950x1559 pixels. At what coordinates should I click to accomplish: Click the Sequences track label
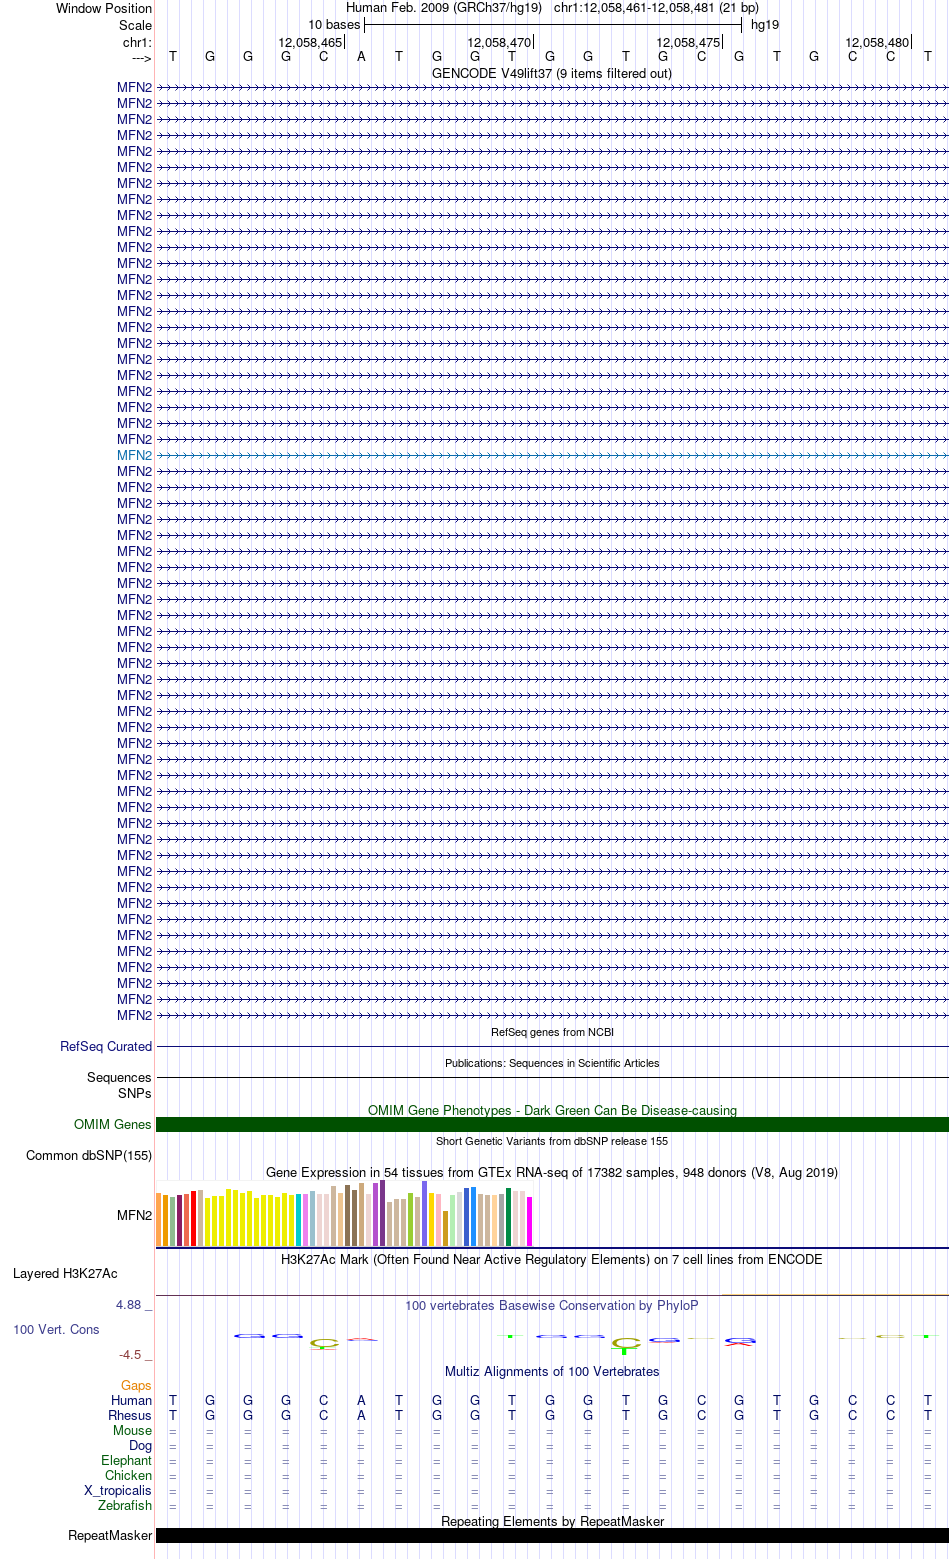[119, 1077]
